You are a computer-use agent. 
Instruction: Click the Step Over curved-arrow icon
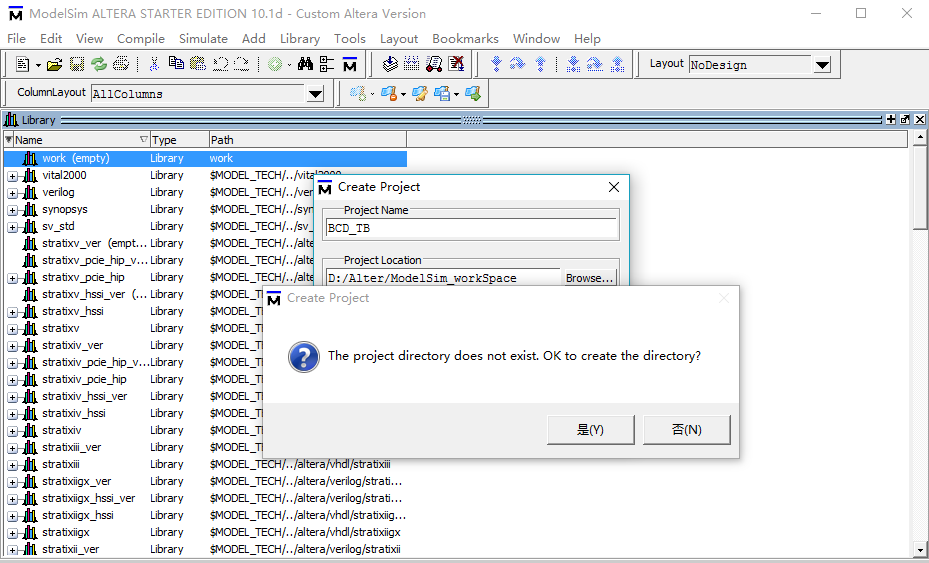pyautogui.click(x=518, y=64)
